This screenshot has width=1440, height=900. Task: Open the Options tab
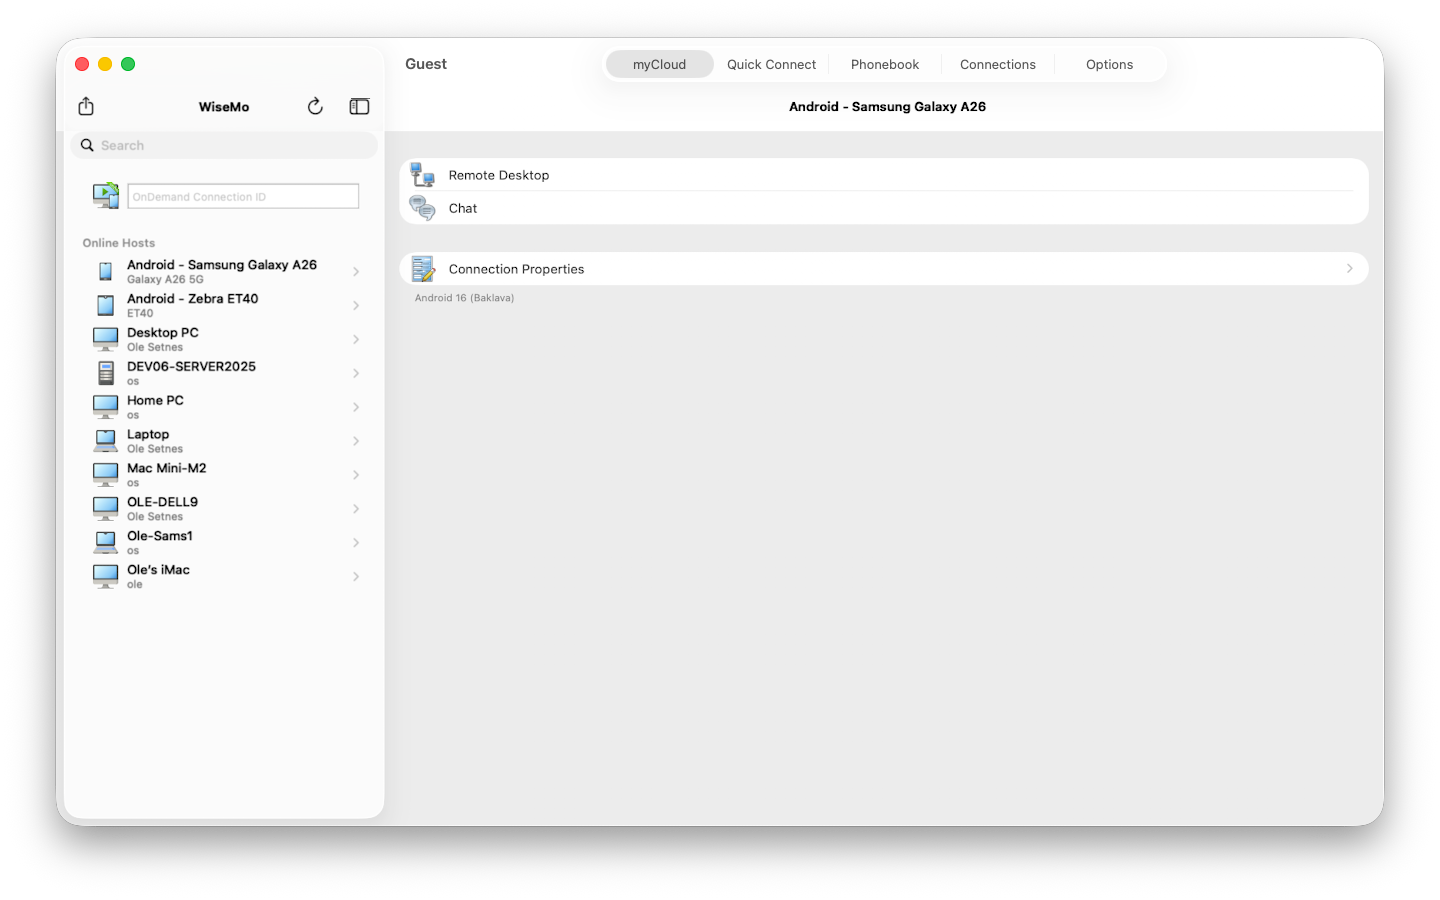click(x=1110, y=64)
